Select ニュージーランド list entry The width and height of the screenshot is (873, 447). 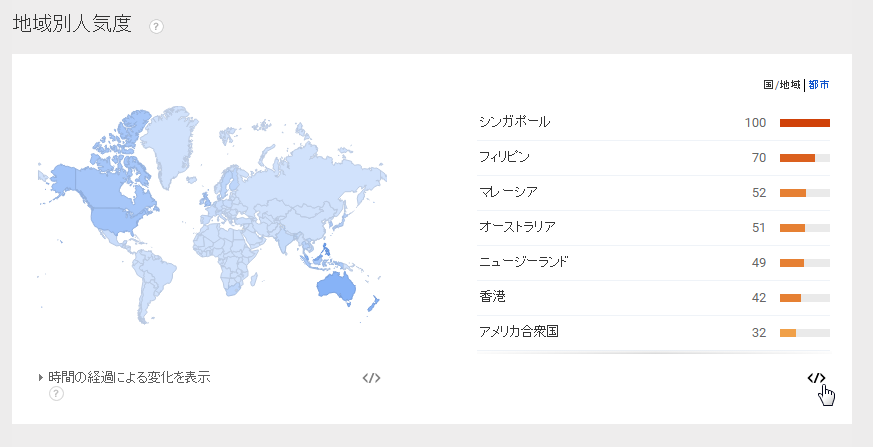(x=523, y=262)
